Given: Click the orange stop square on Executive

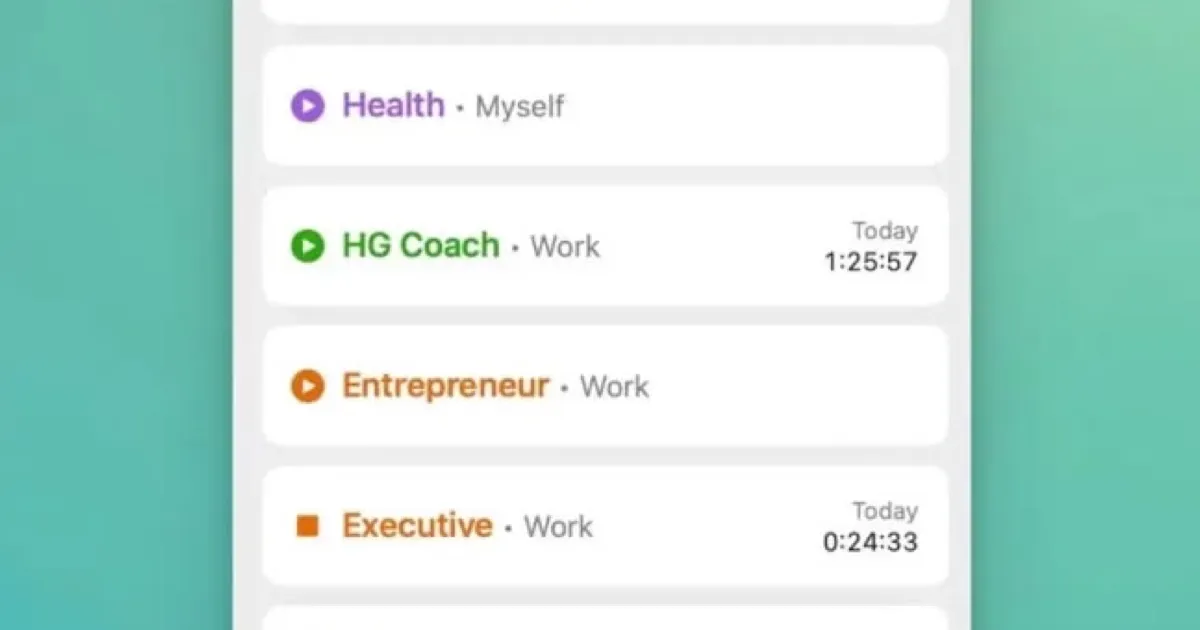Looking at the screenshot, I should pos(309,525).
